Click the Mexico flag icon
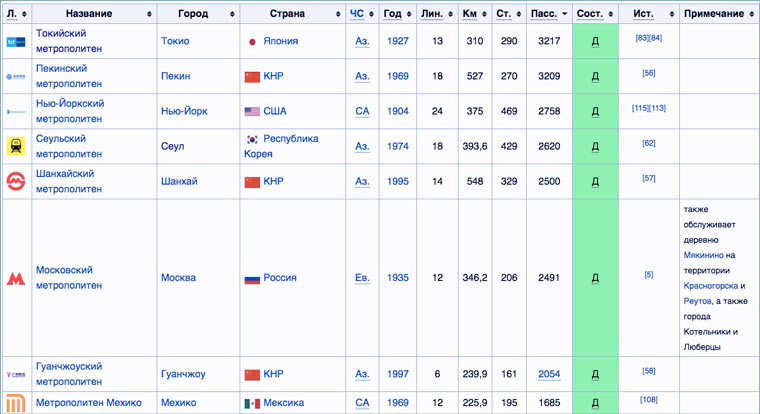This screenshot has width=760, height=414. 252,403
